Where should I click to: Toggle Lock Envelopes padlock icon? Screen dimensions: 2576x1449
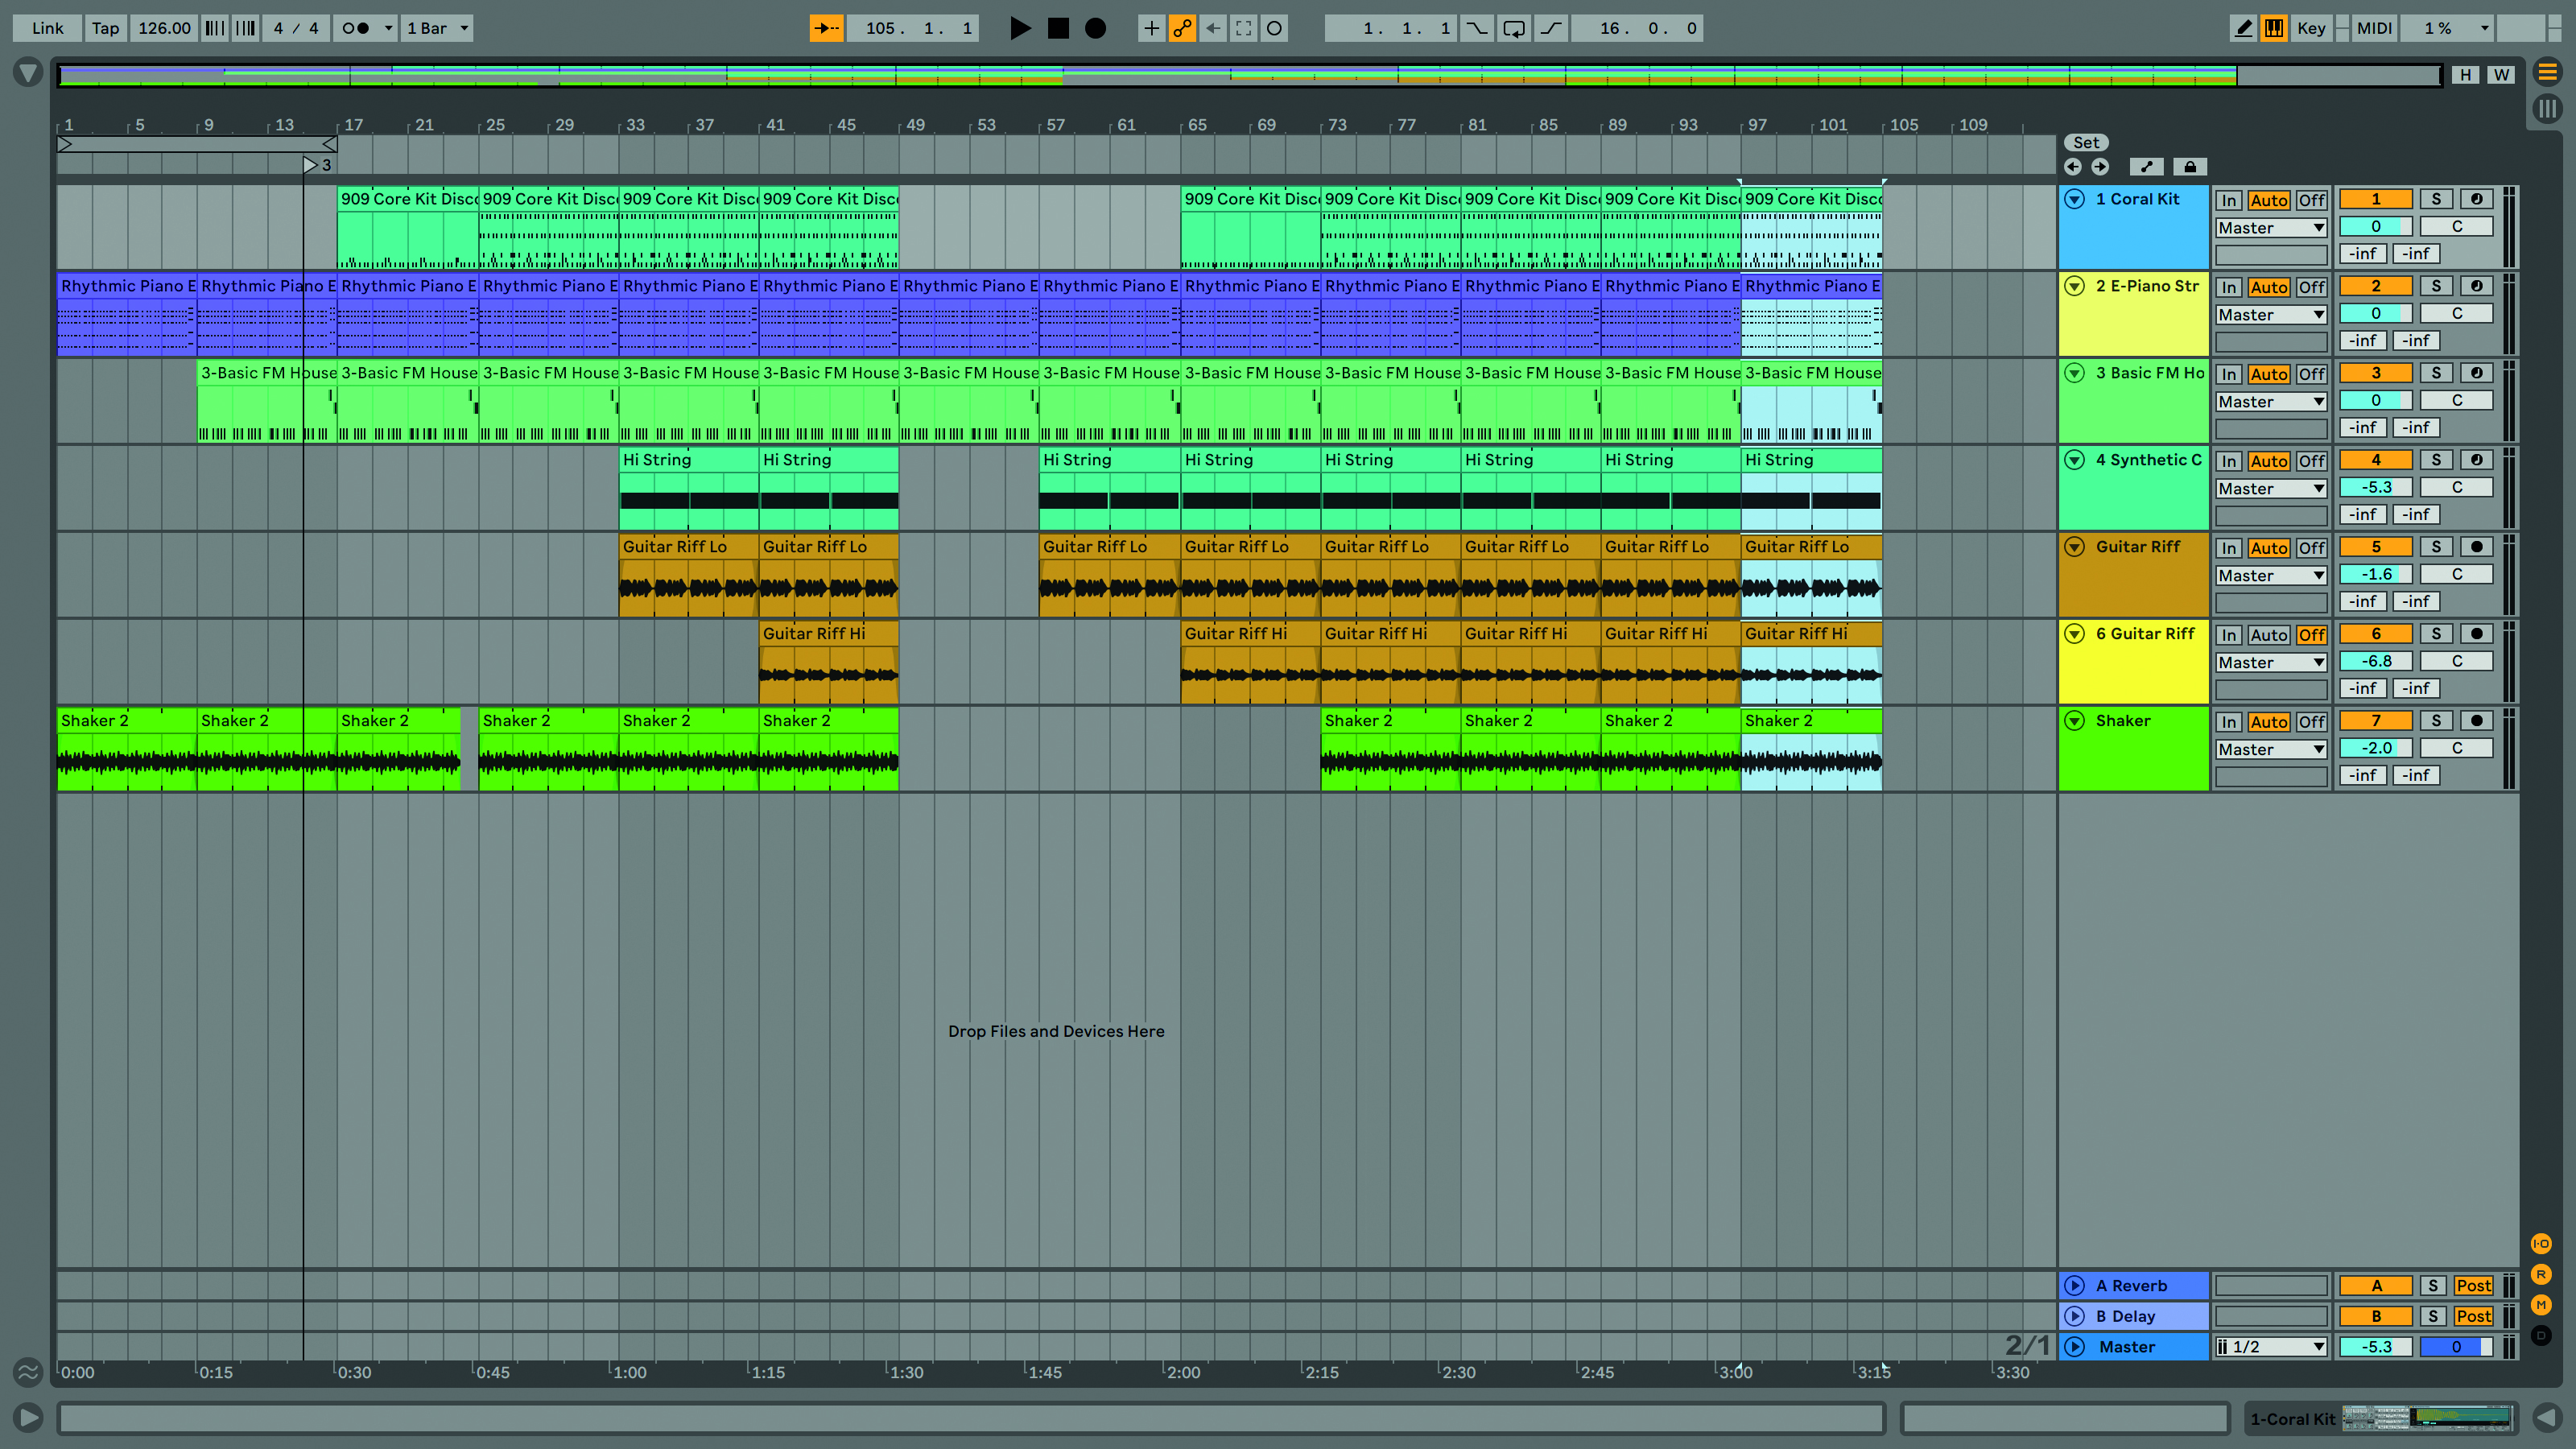(2190, 167)
